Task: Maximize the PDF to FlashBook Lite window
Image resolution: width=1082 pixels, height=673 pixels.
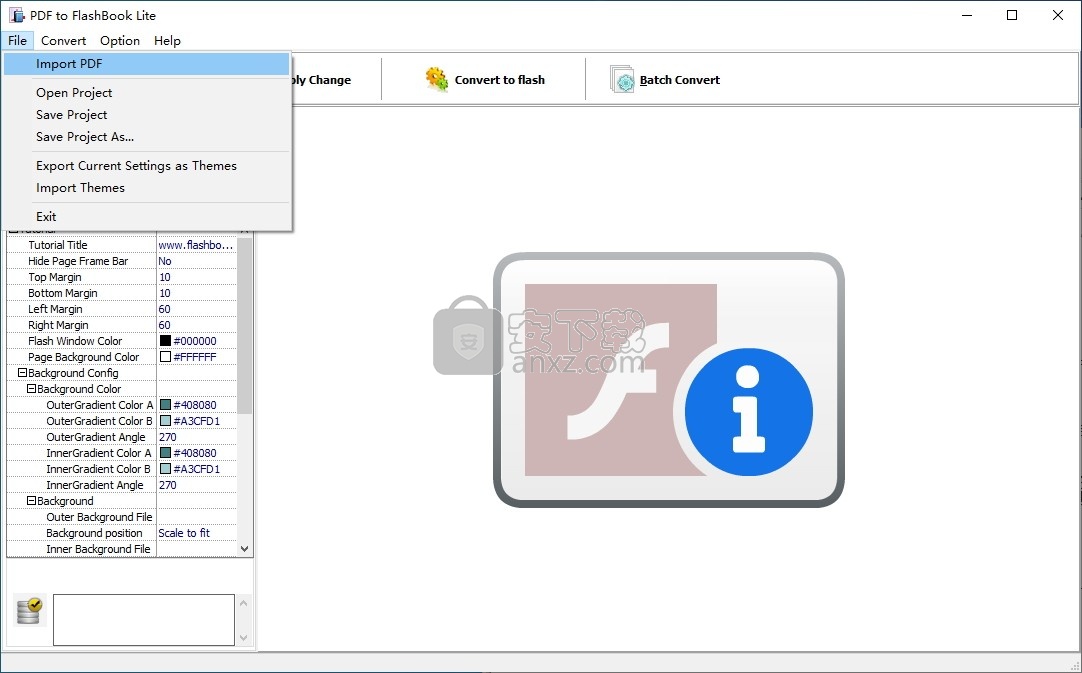Action: point(1012,15)
